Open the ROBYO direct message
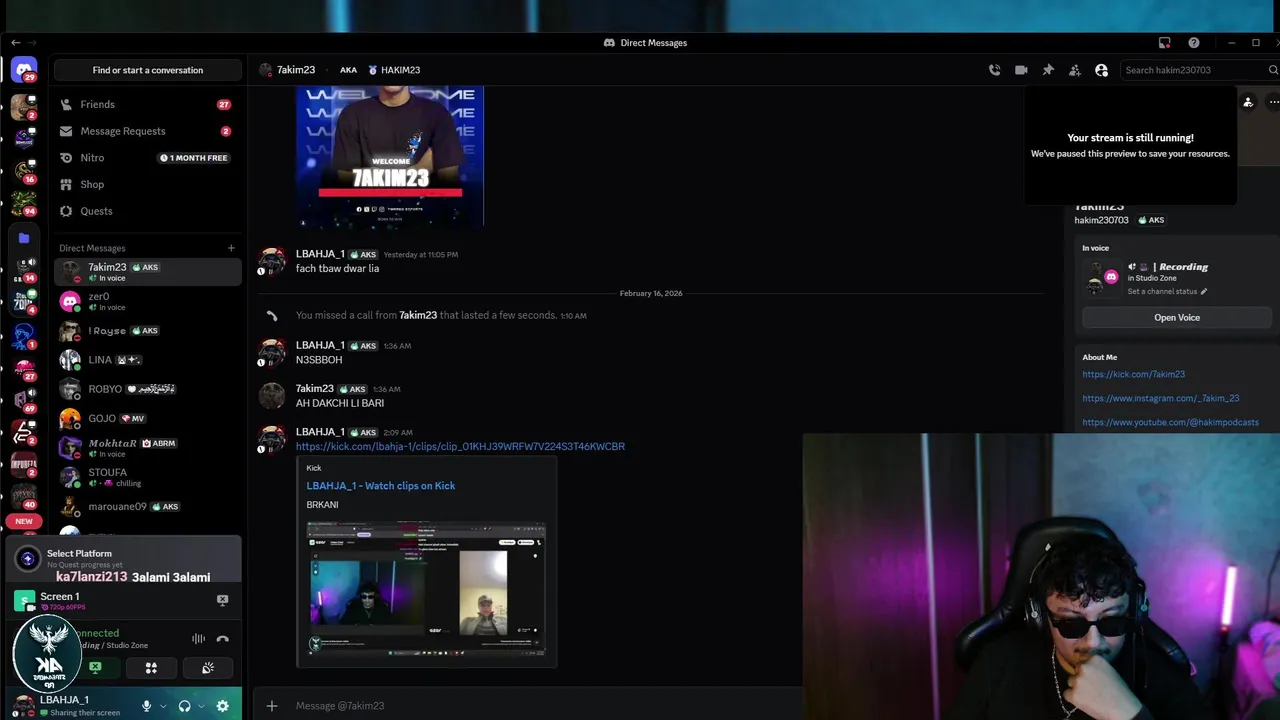Viewport: 1280px width, 720px height. coord(148,389)
